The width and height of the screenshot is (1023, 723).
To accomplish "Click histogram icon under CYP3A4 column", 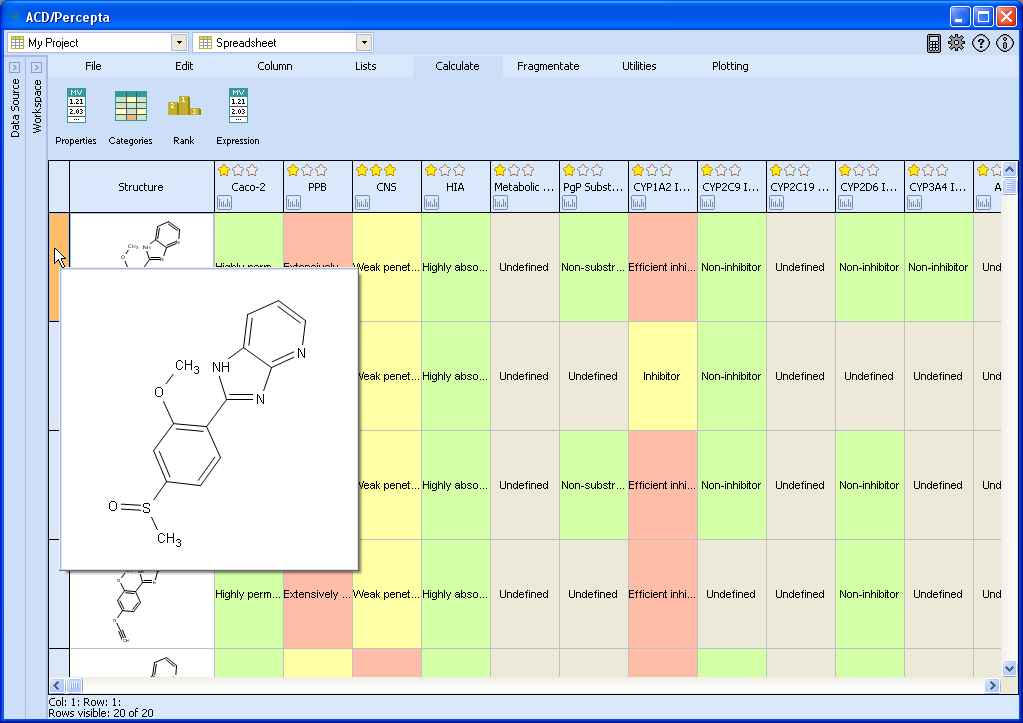I will pos(915,203).
